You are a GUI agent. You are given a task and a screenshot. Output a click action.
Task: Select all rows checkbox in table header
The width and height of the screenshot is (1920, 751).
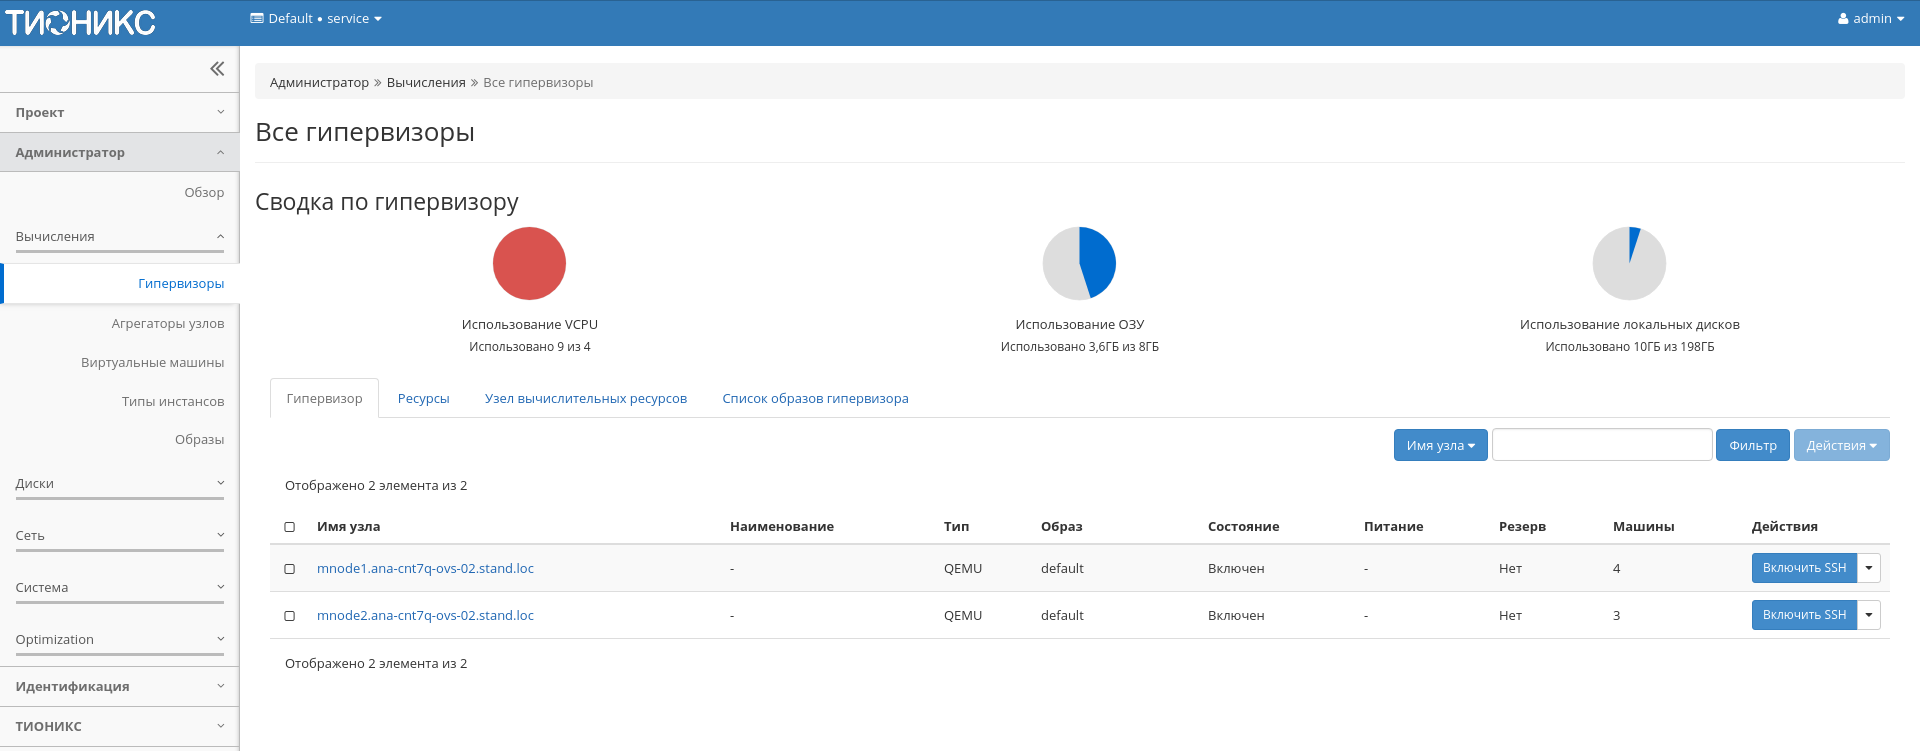coord(290,527)
